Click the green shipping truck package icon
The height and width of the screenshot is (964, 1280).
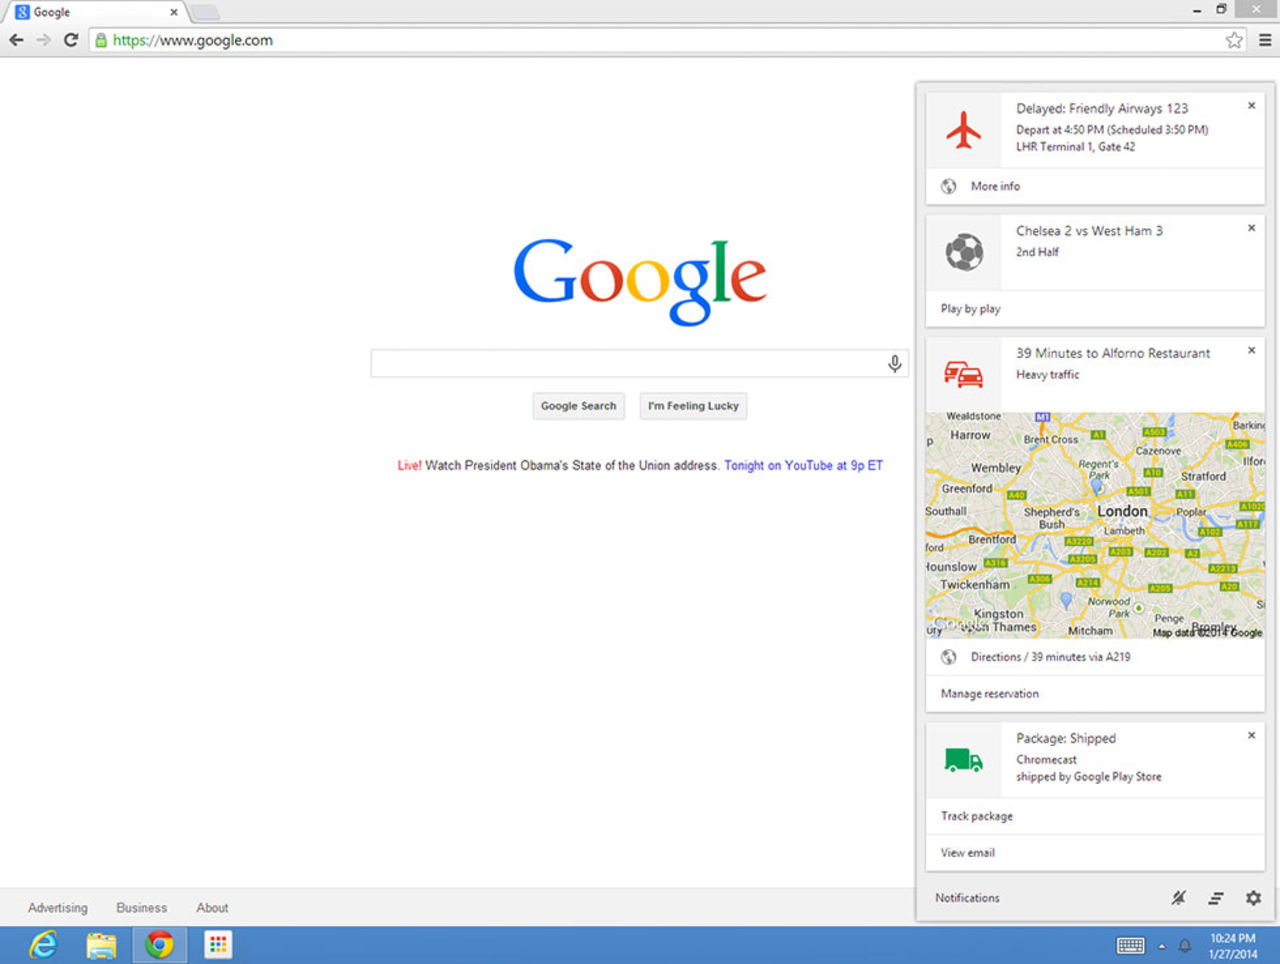963,759
